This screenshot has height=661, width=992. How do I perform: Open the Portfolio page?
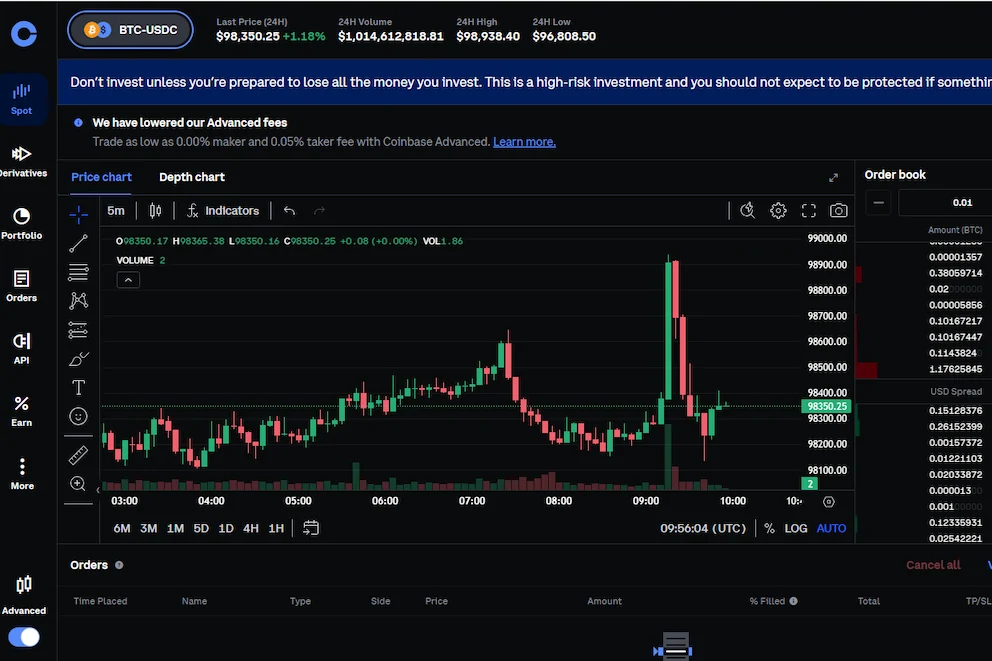[x=22, y=225]
